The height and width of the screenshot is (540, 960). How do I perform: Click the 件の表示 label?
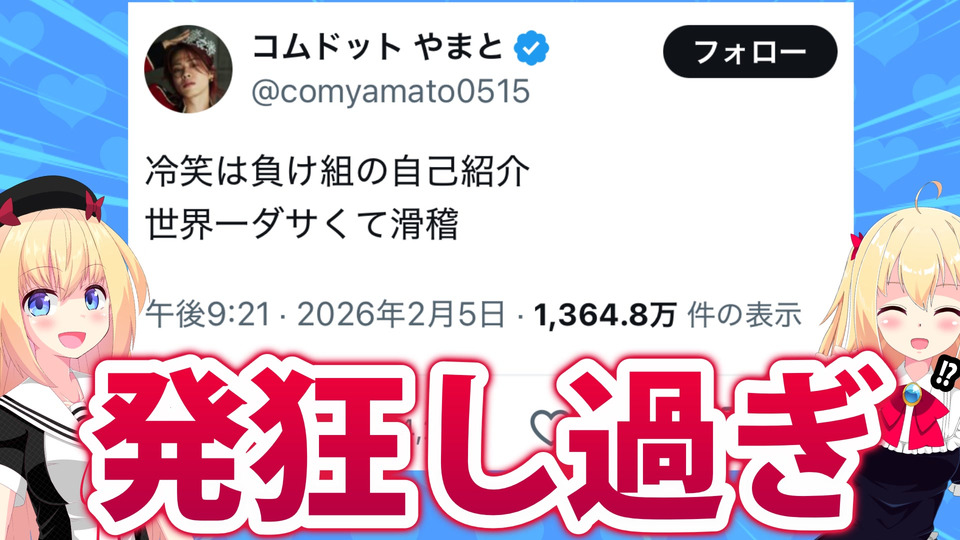744,315
